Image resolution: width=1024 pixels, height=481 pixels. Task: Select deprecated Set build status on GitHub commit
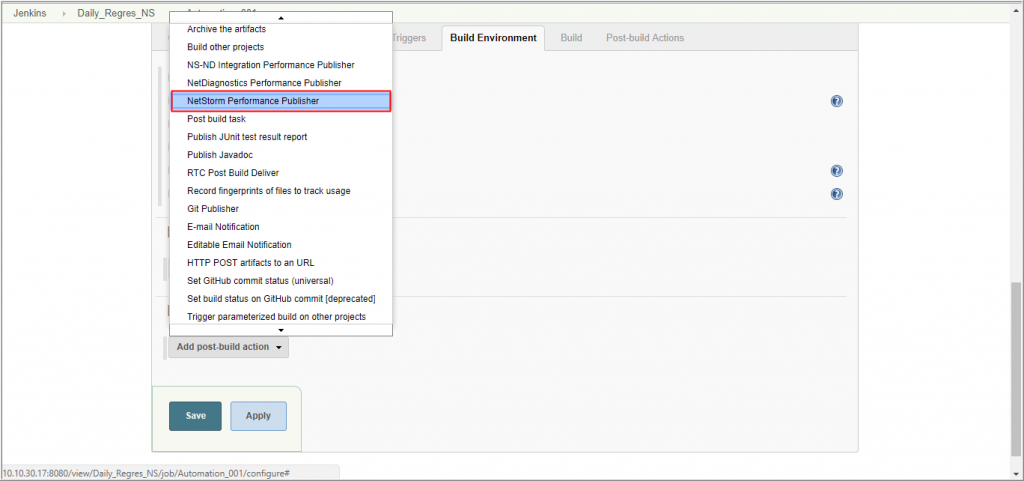click(281, 298)
